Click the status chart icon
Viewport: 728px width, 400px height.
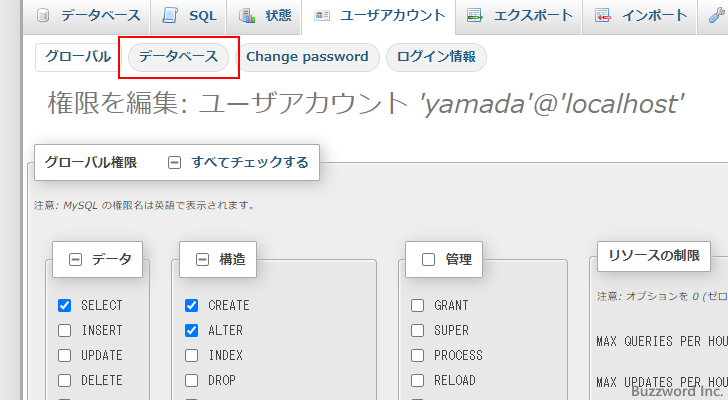point(247,16)
